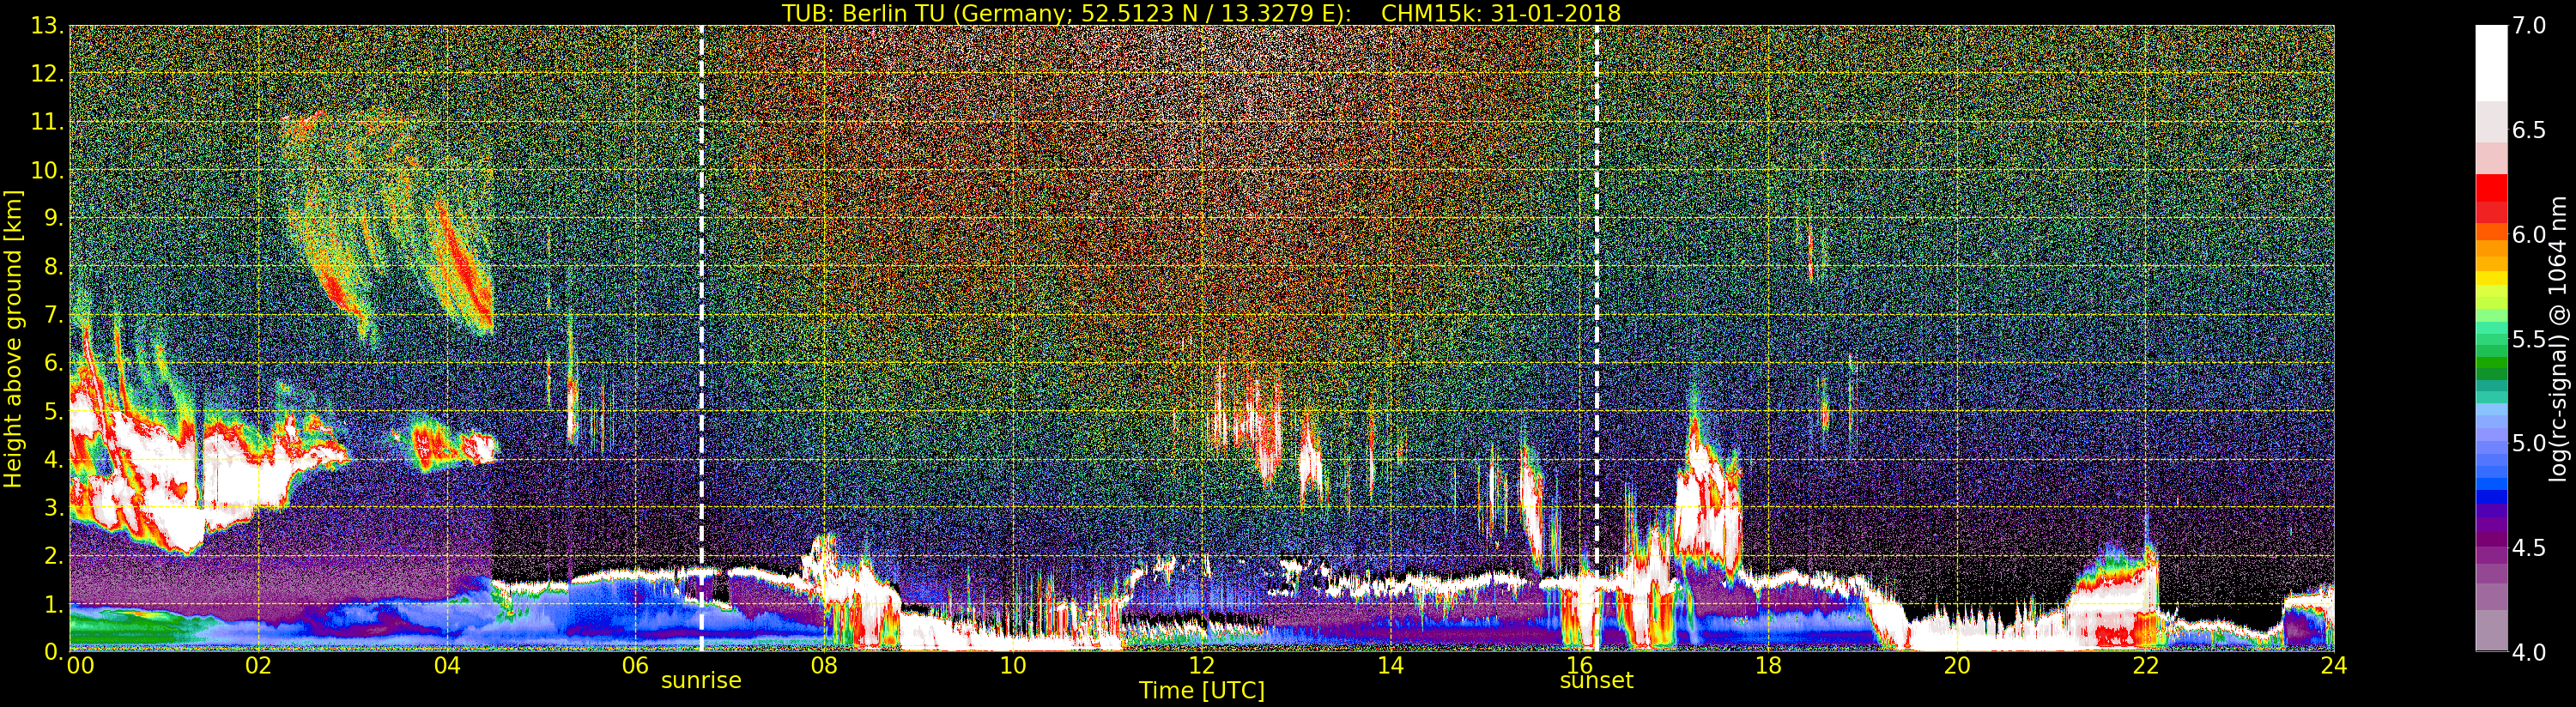Click the height axis tick label '7.'
Image resolution: width=2576 pixels, height=707 pixels.
[54, 315]
